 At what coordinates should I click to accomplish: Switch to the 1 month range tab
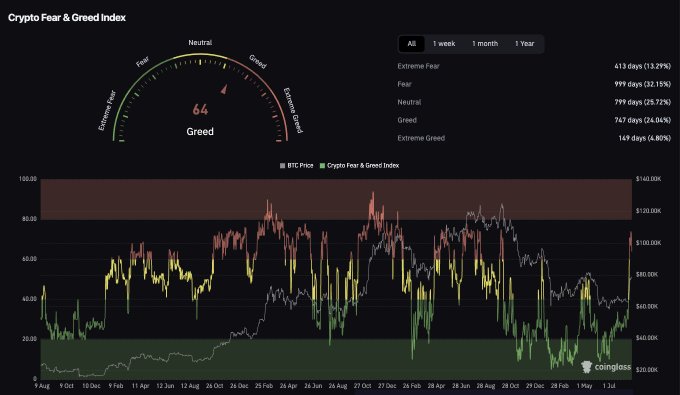[485, 44]
